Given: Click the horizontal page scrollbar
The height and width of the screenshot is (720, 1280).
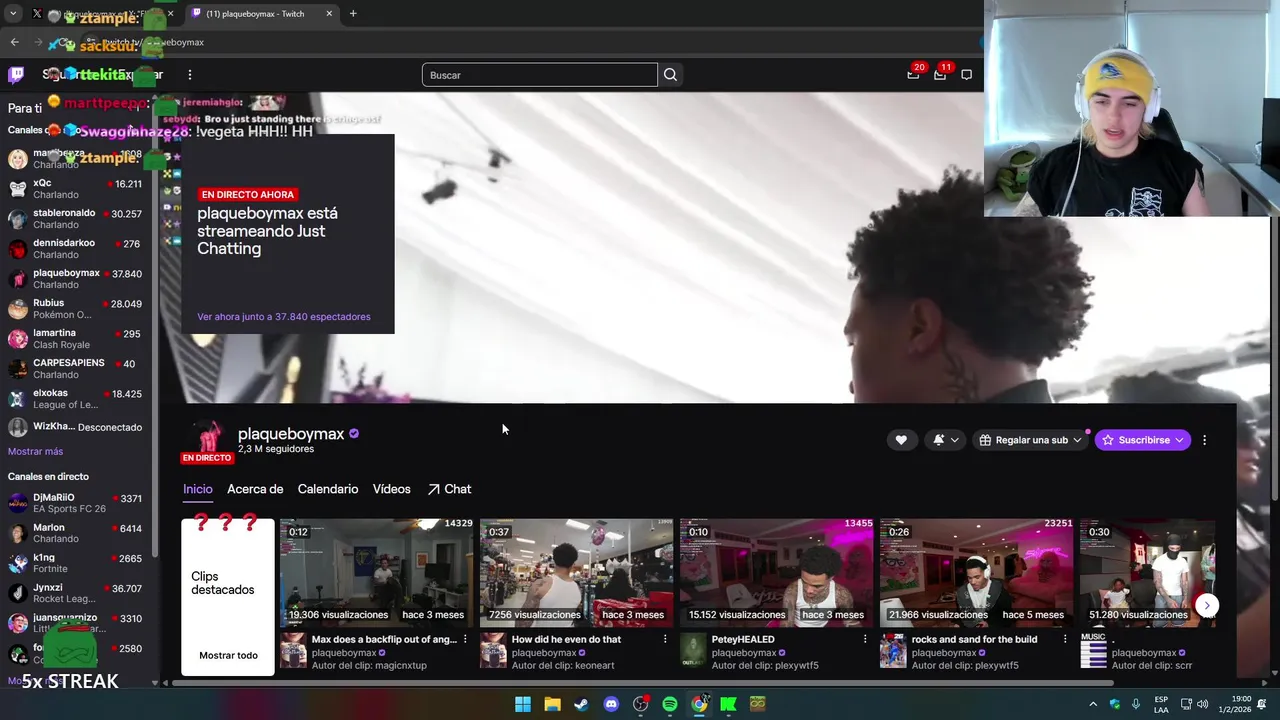Looking at the screenshot, I should point(644,684).
